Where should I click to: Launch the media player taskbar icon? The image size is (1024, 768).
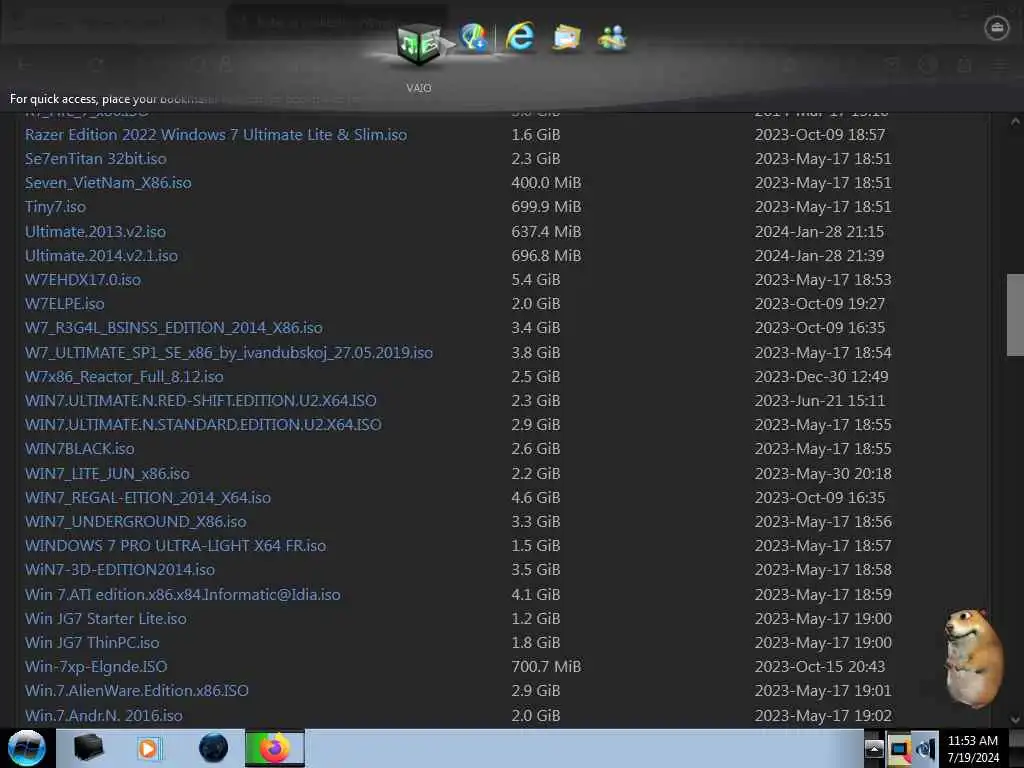click(x=148, y=748)
